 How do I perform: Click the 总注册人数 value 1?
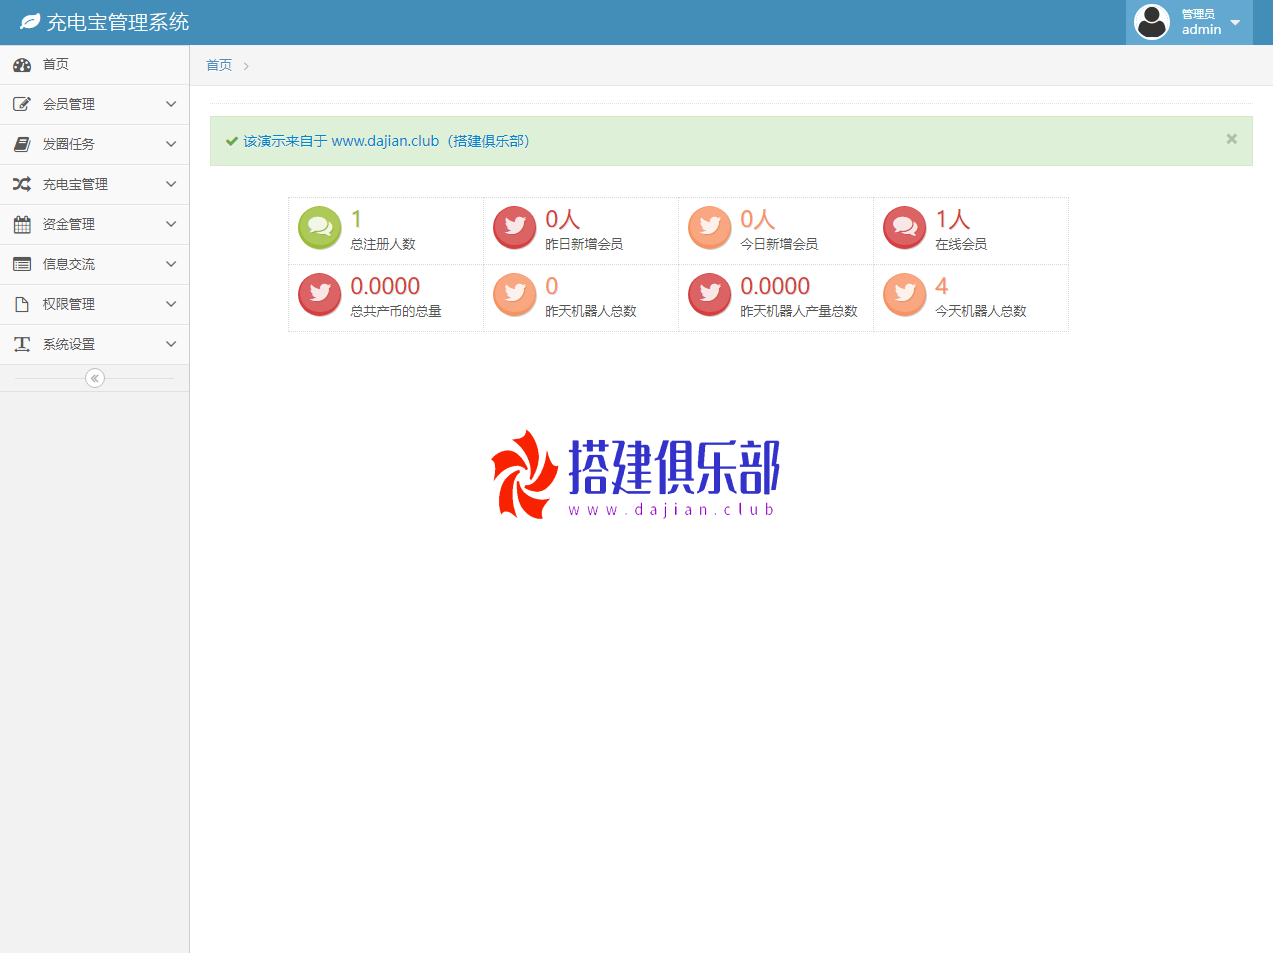tap(356, 219)
